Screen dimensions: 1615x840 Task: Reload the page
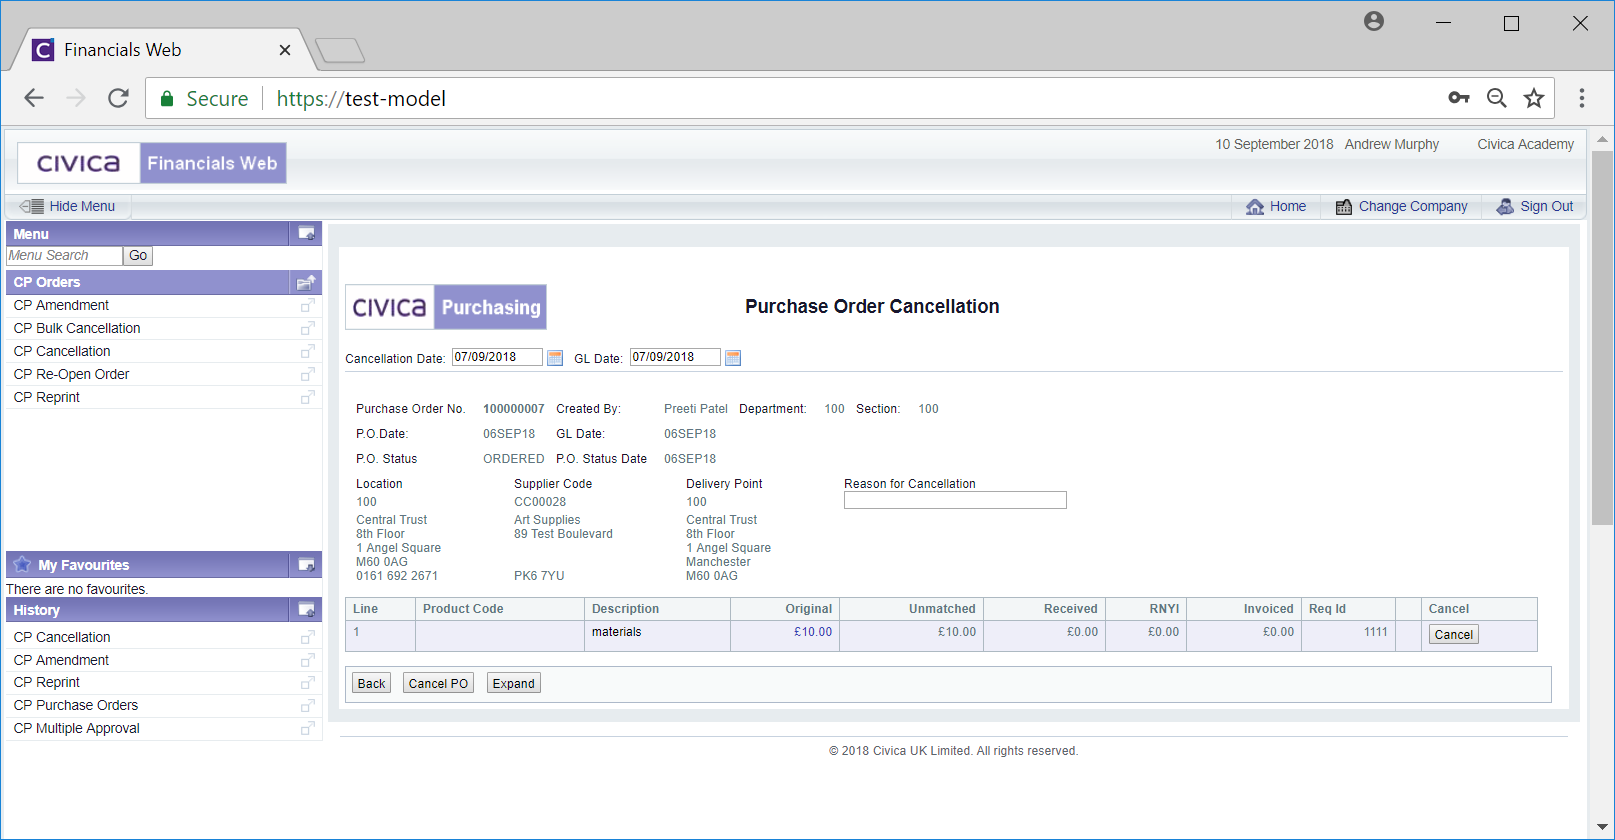click(x=118, y=98)
